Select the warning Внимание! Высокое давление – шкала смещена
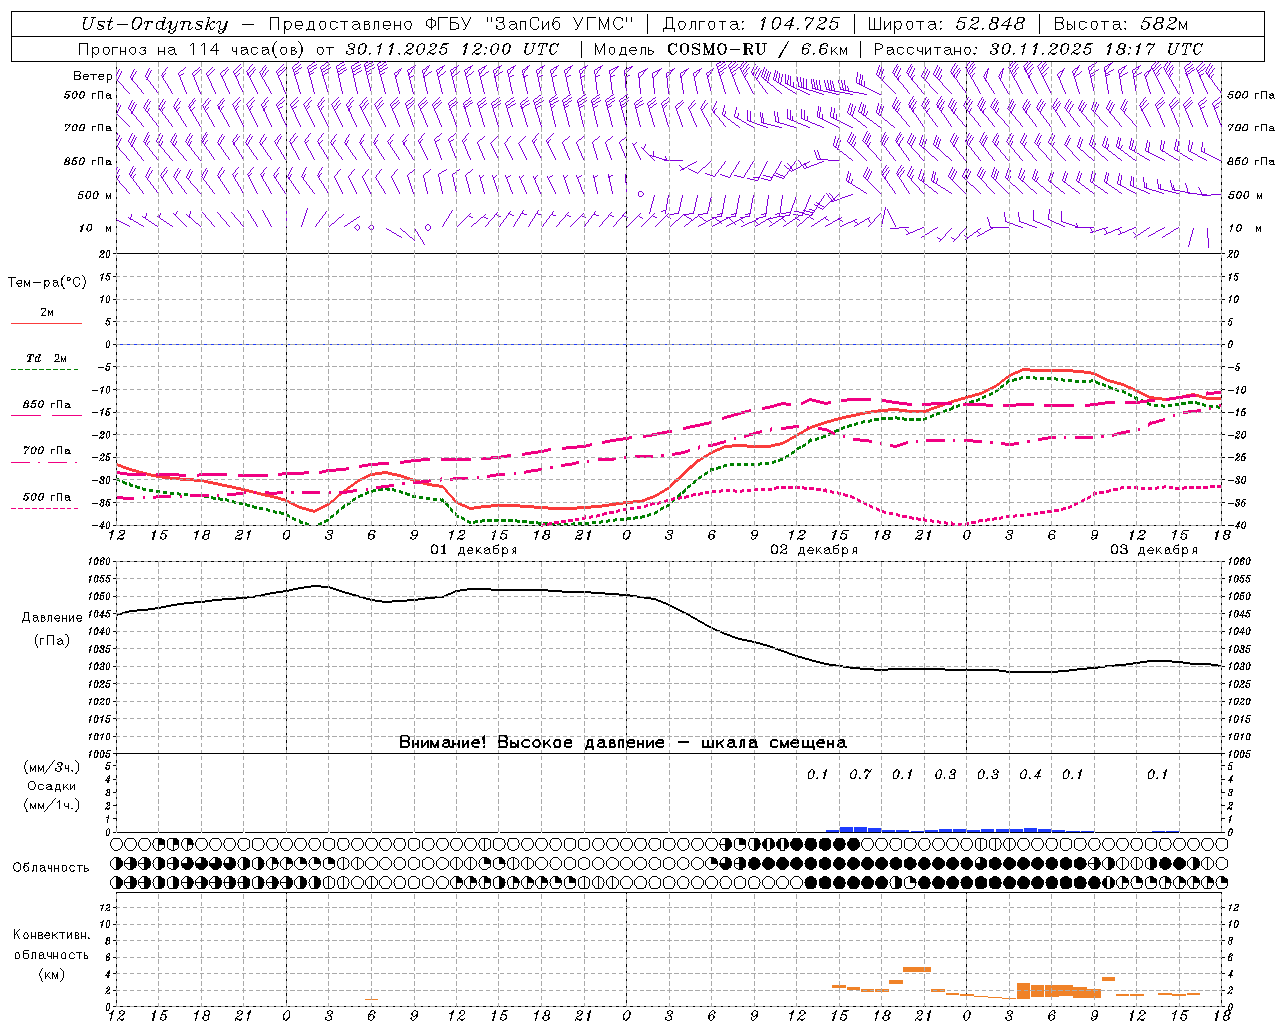 pyautogui.click(x=622, y=742)
